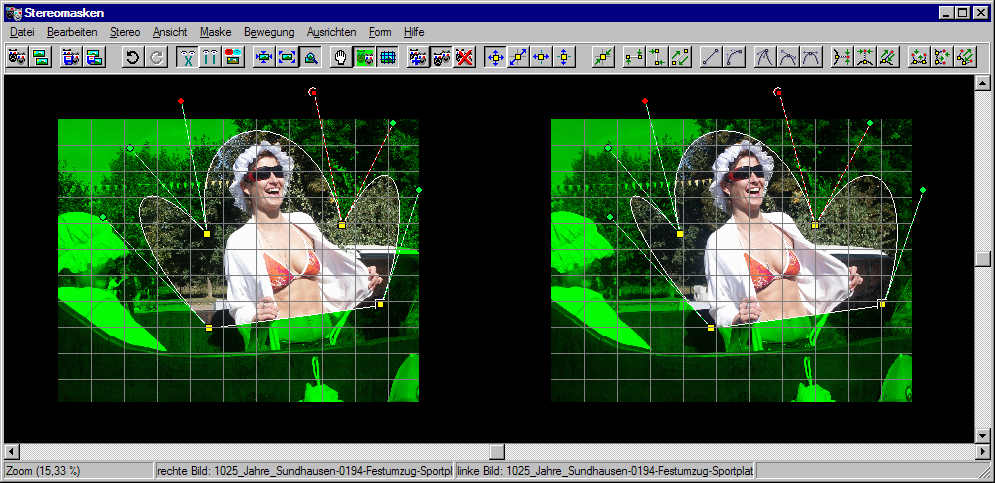Screen dimensions: 995x483
Task: Click the last toolbar icon with diagonal green arrows
Action: click(x=966, y=58)
